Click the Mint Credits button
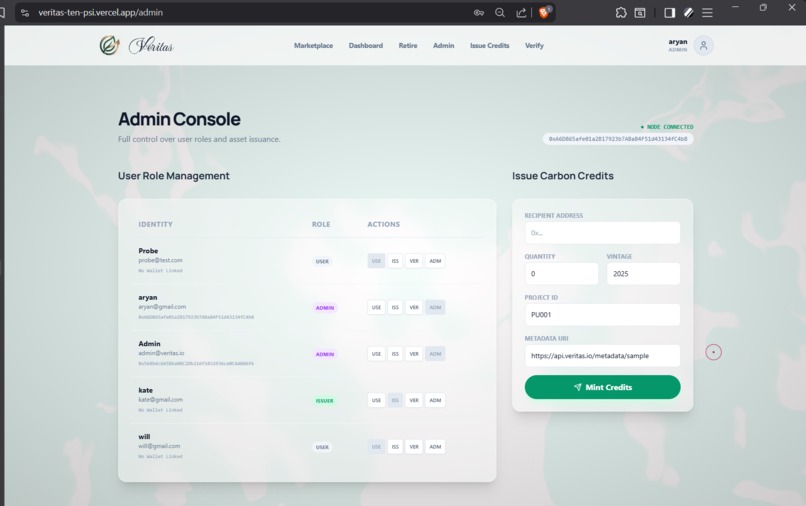 [x=602, y=387]
